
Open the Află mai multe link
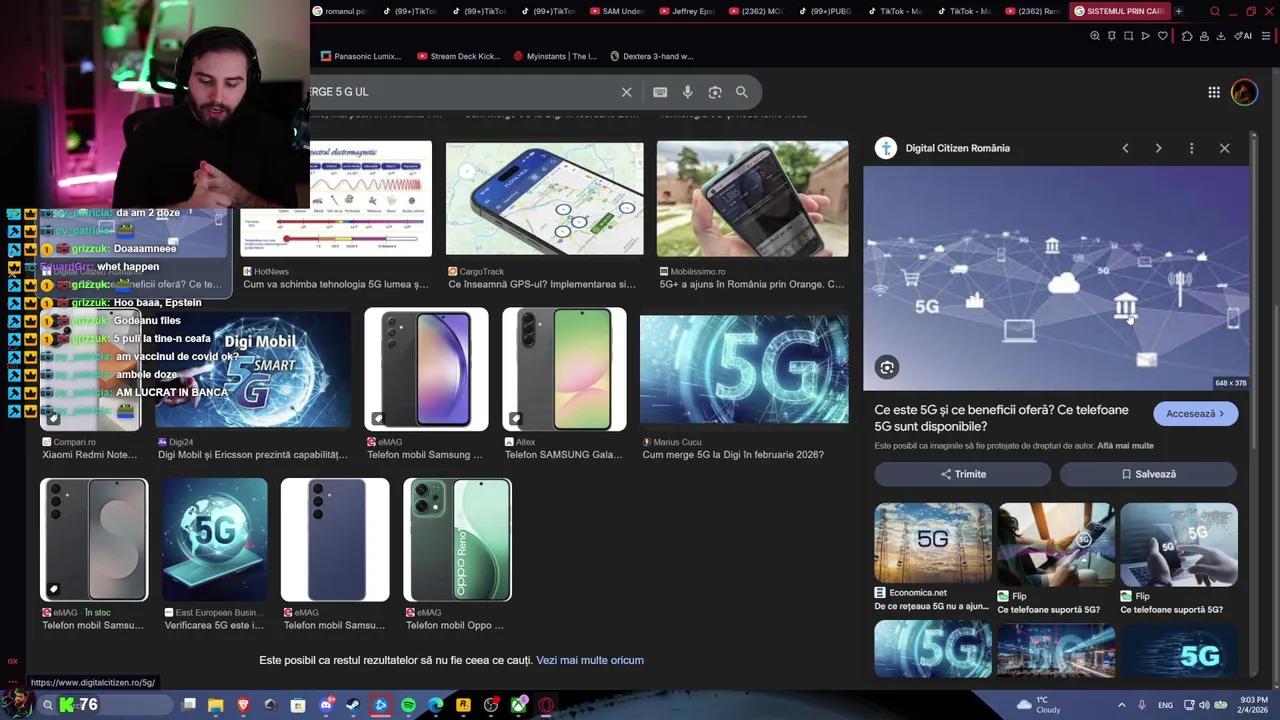point(1125,446)
